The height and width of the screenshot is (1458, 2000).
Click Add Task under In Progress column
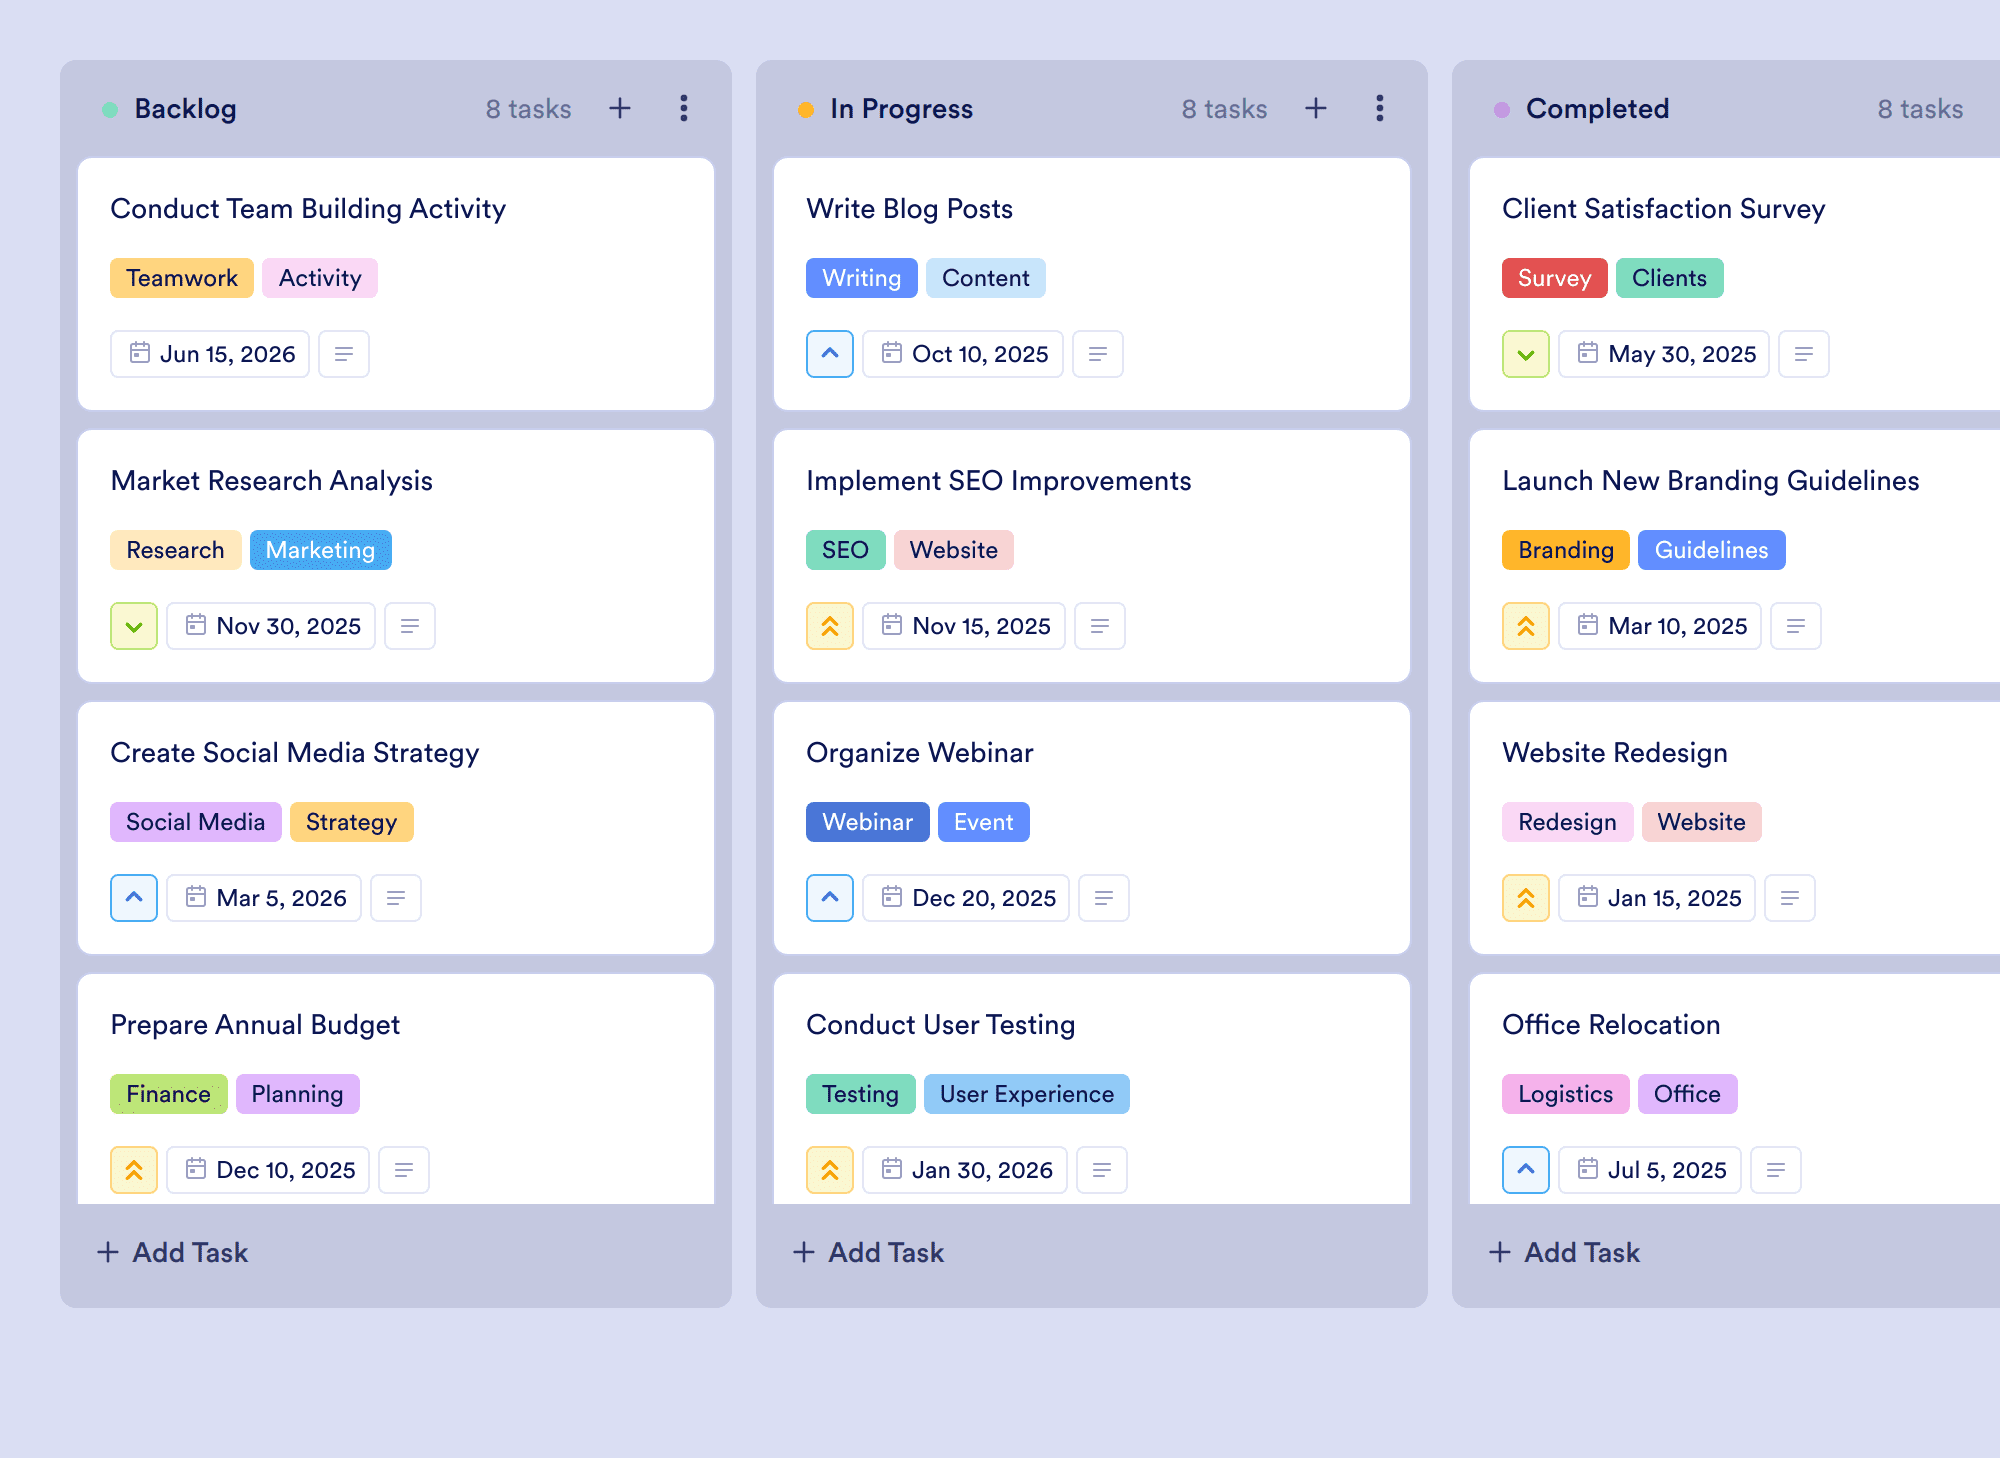point(868,1252)
